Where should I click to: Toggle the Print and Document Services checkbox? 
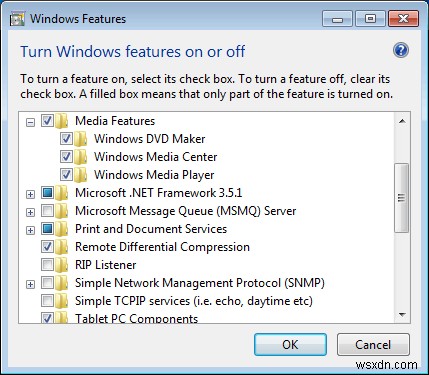(47, 229)
